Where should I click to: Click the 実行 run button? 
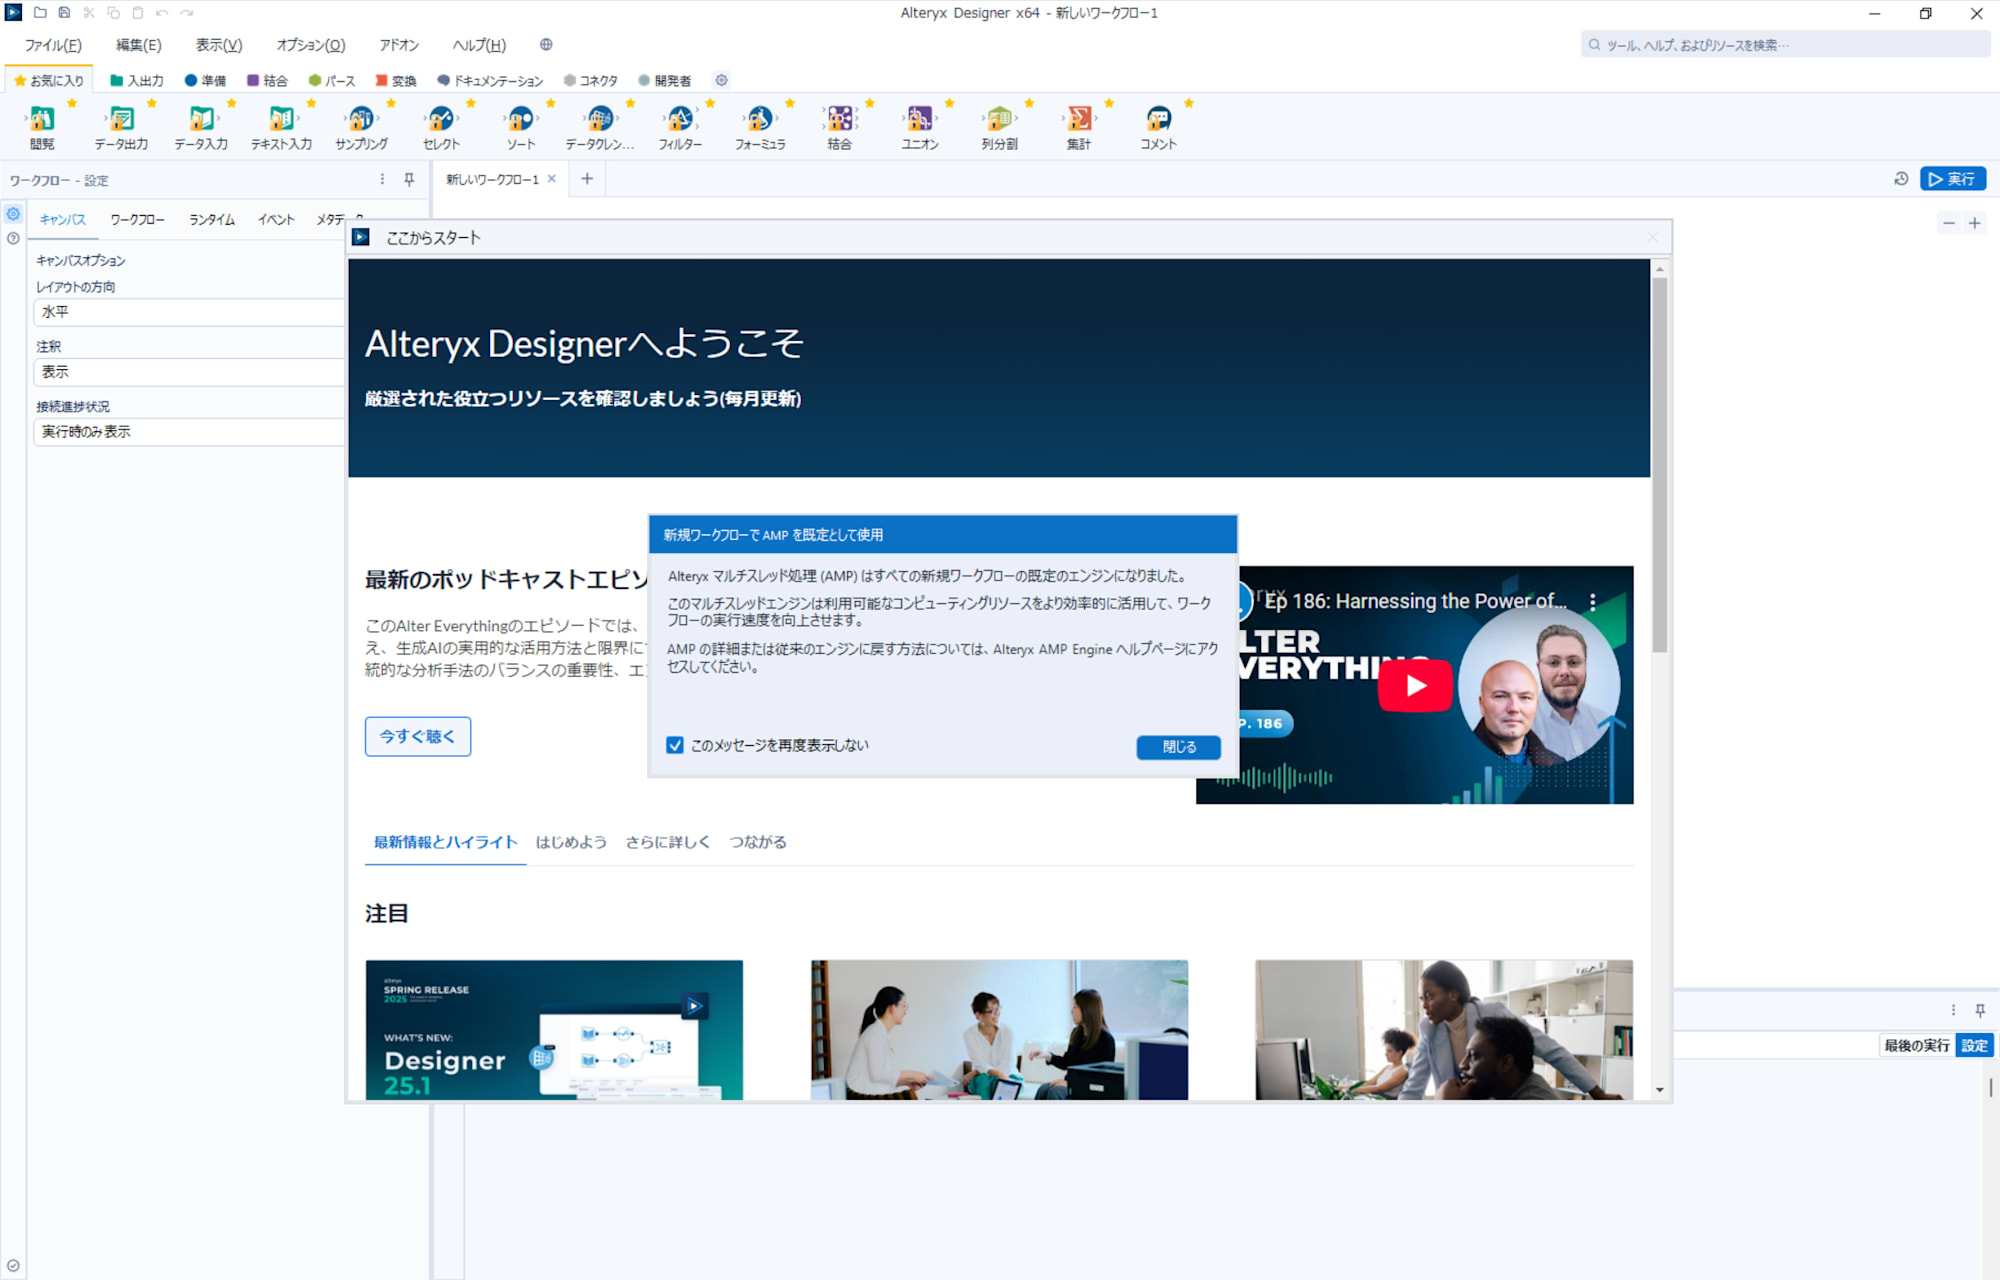pyautogui.click(x=1956, y=178)
